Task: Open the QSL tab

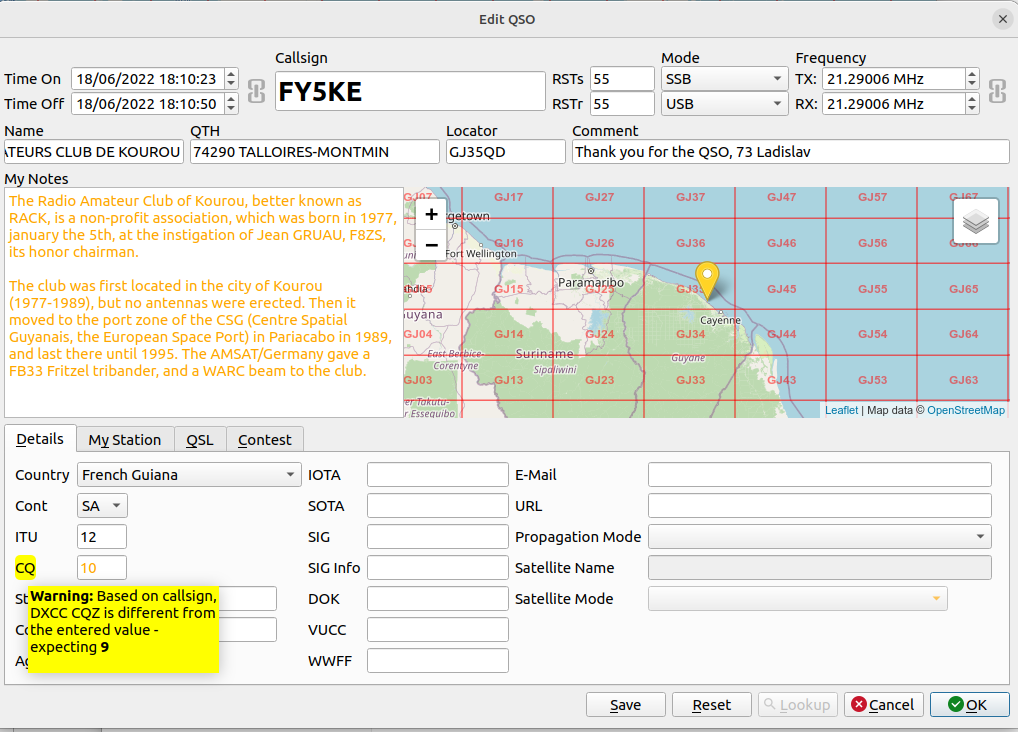Action: pyautogui.click(x=200, y=440)
